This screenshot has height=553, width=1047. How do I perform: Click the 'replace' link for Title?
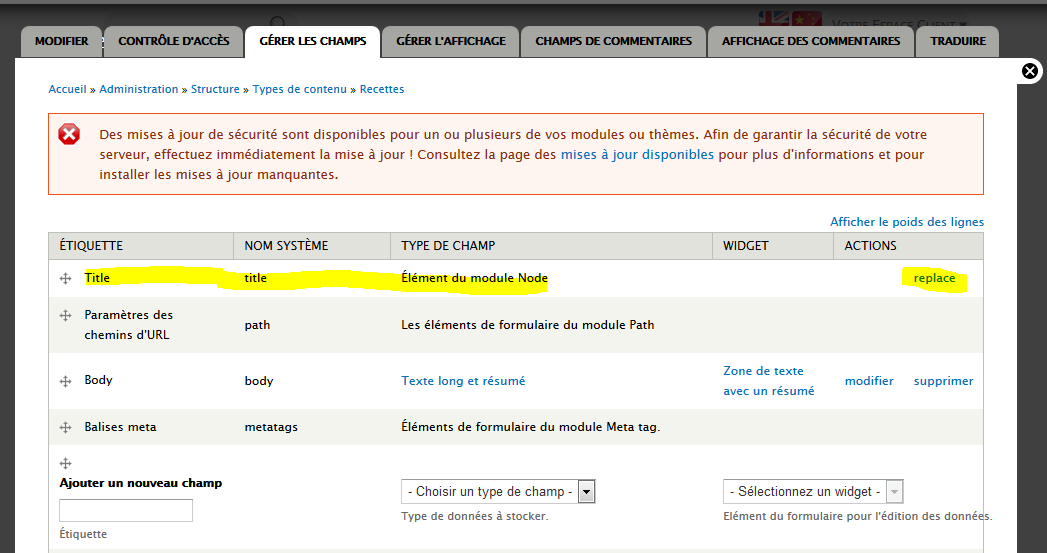(934, 278)
